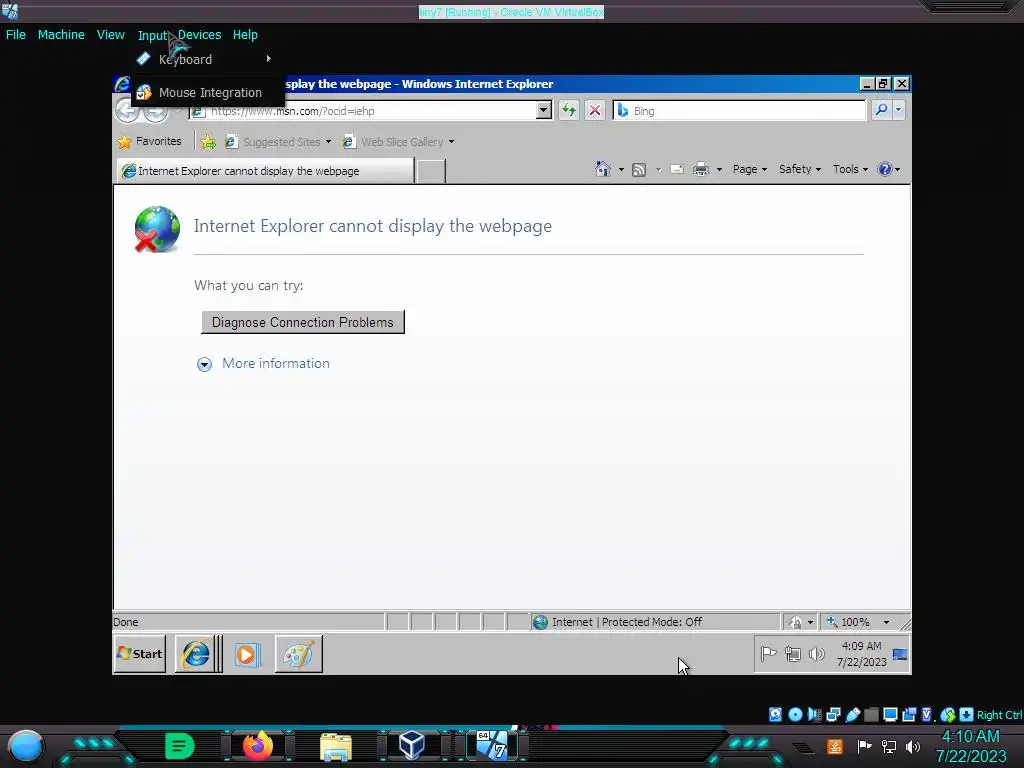
Task: Click the VirtualBox audio status indicator
Action: [x=814, y=714]
